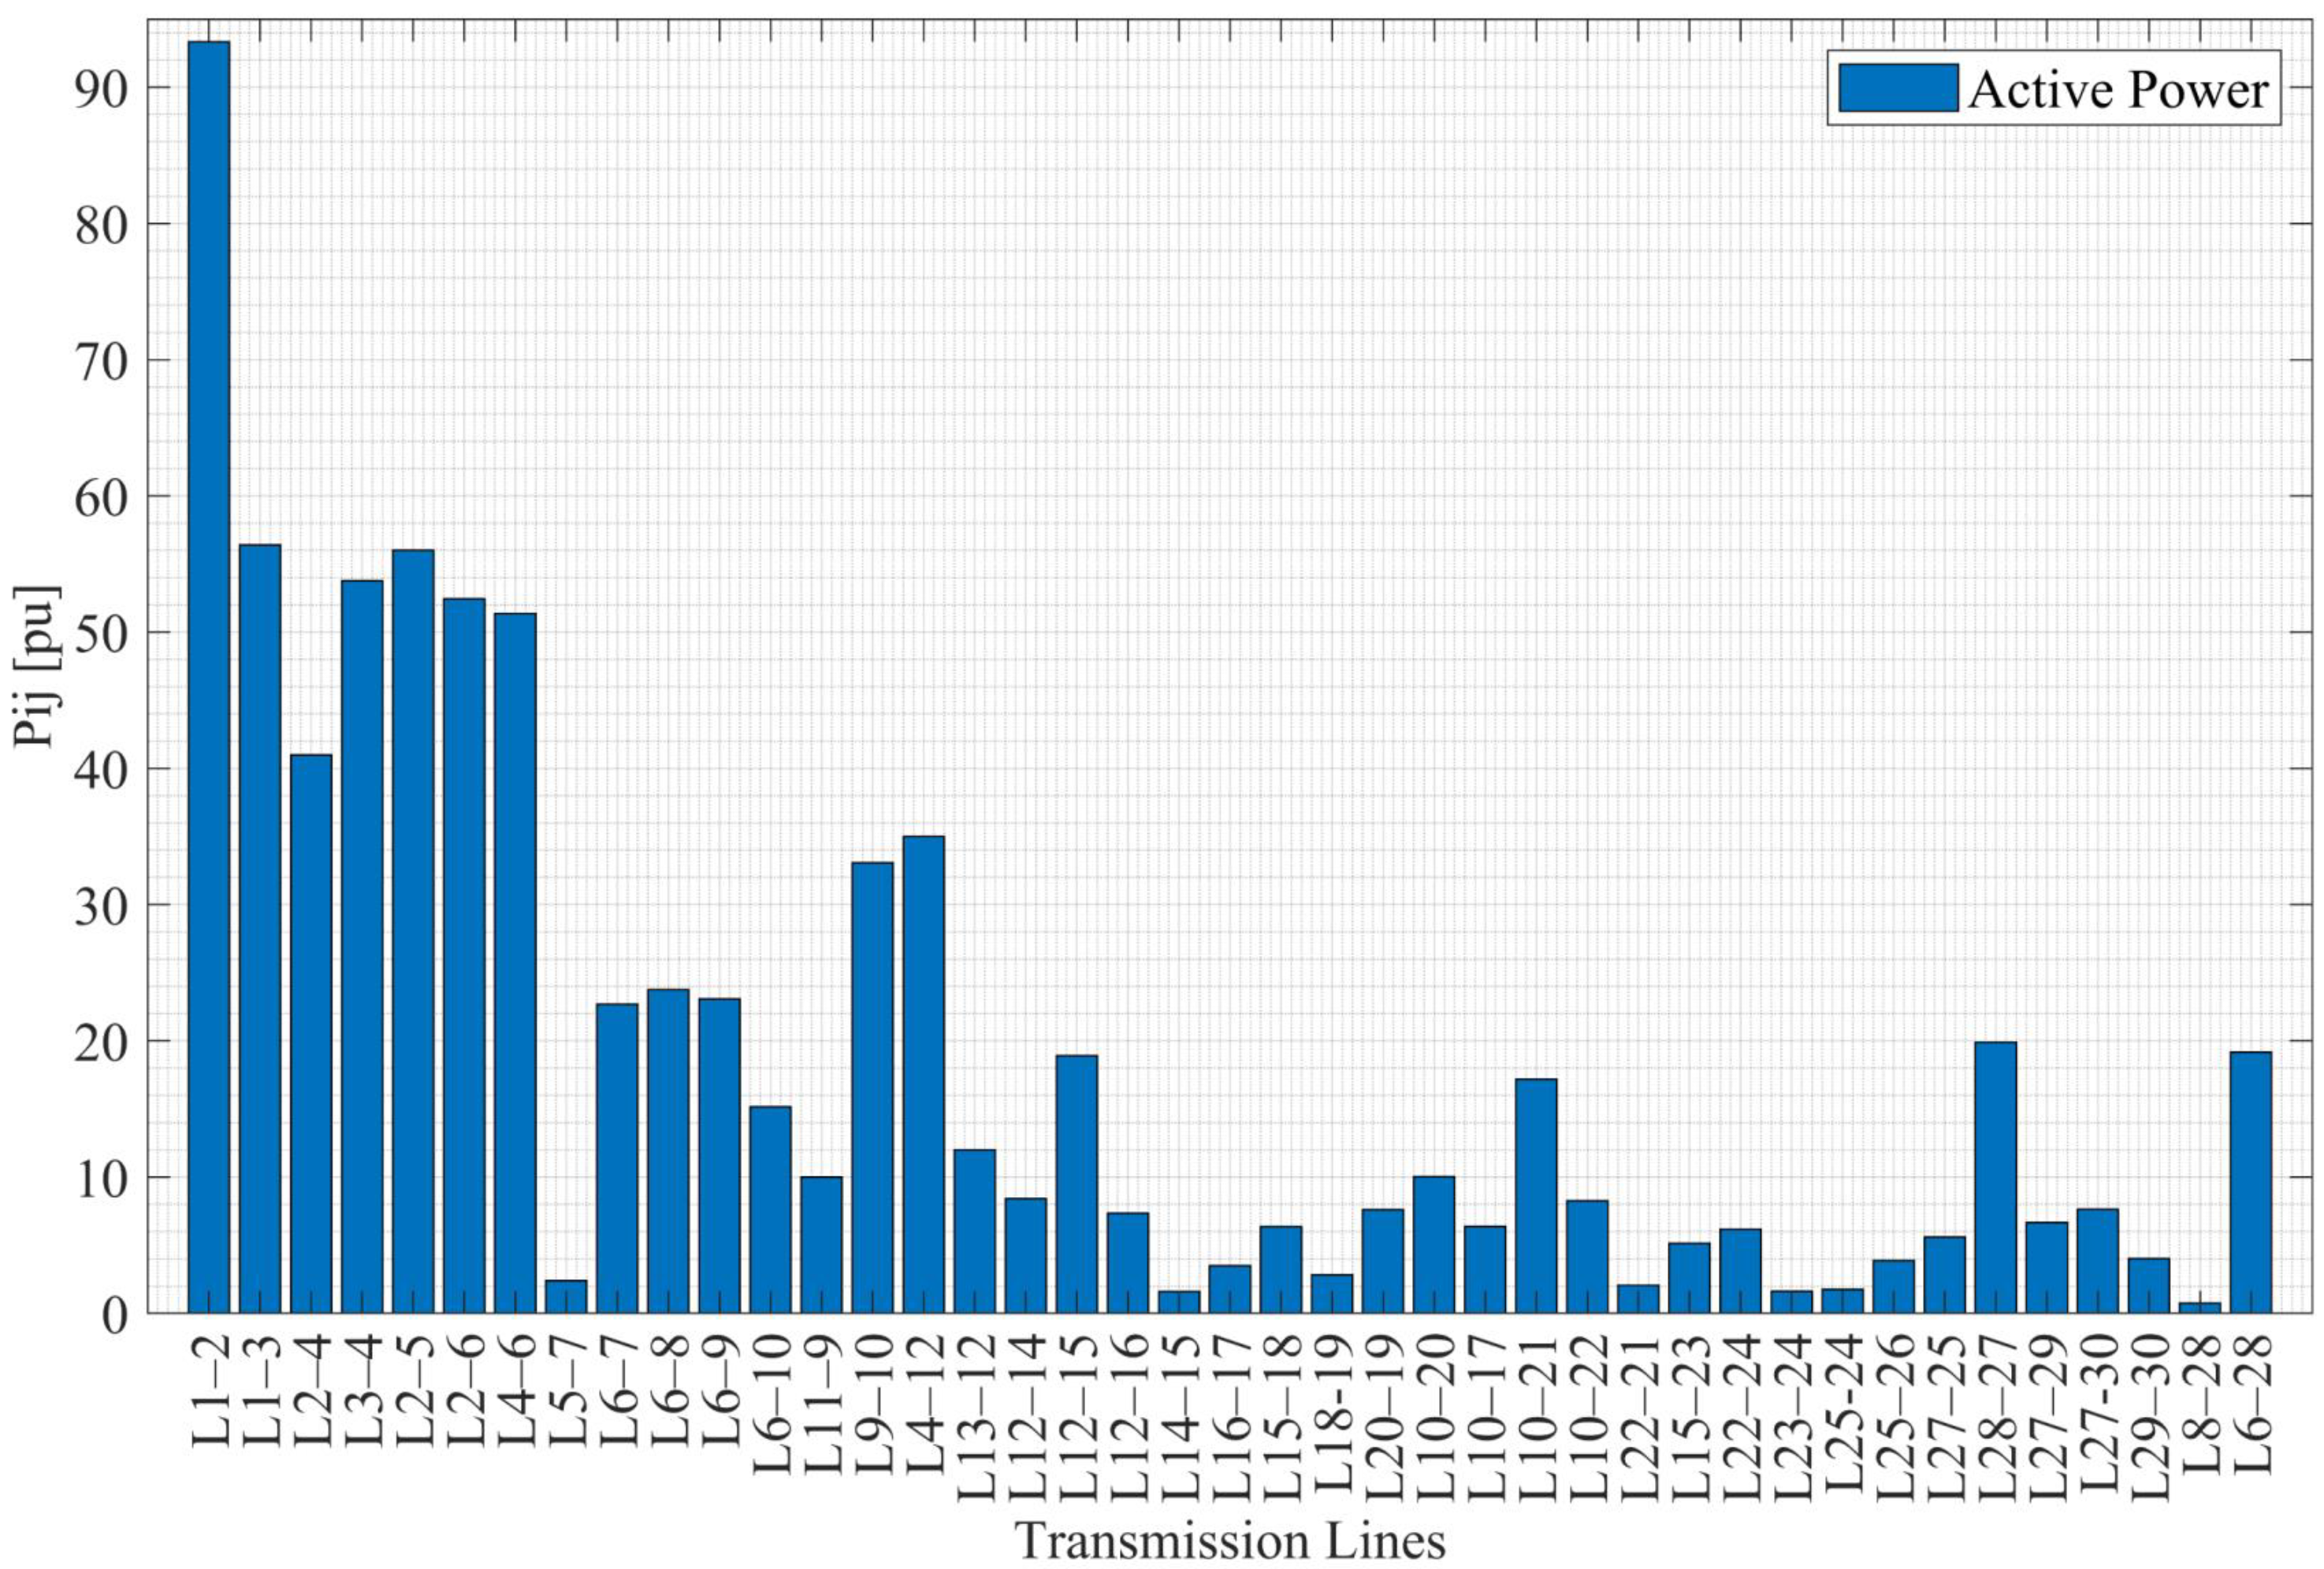Viewport: 2324px width, 1569px height.
Task: Click the L2–5 bar
Action: (x=413, y=931)
